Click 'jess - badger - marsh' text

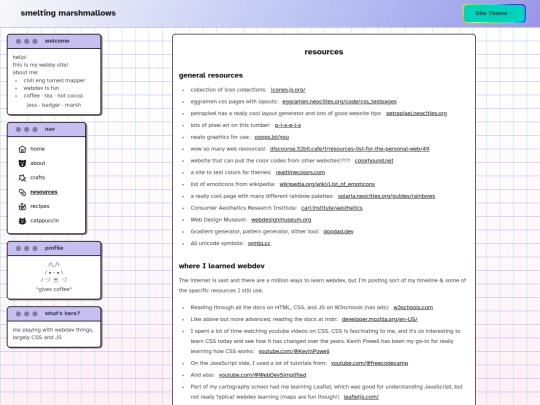tap(54, 105)
